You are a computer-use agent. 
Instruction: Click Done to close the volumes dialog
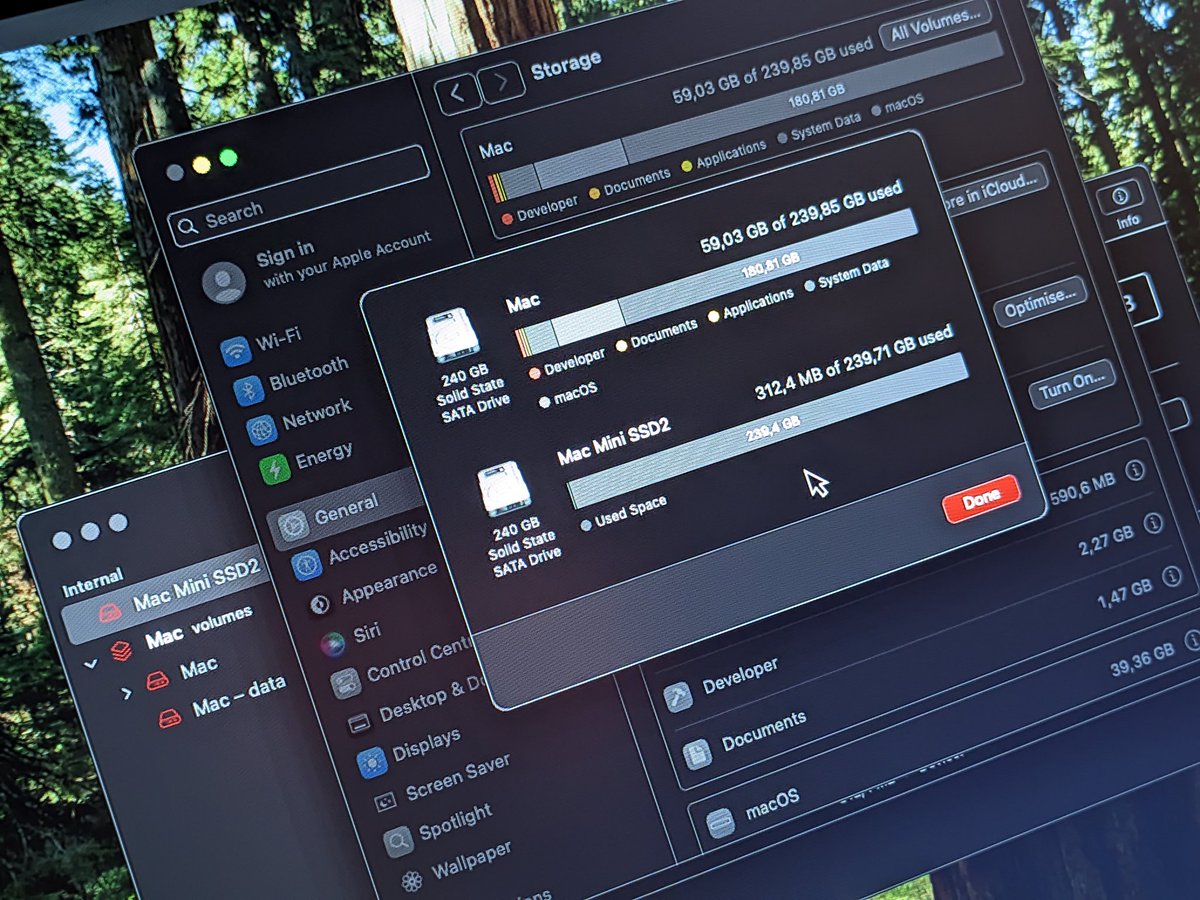tap(981, 499)
